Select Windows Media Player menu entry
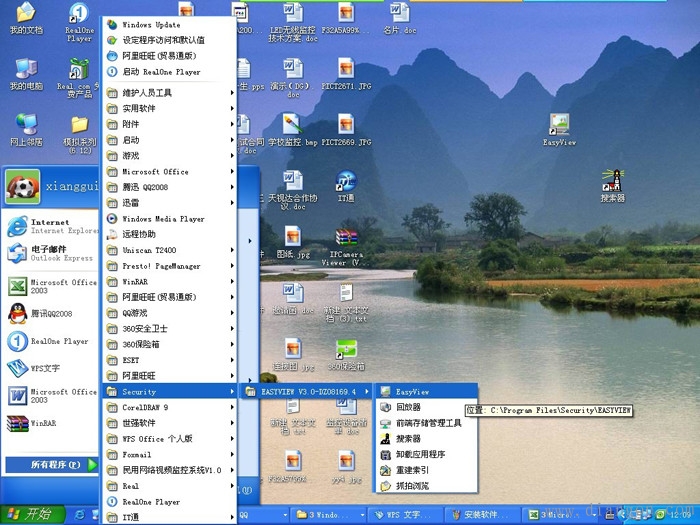The width and height of the screenshot is (700, 525). (163, 218)
